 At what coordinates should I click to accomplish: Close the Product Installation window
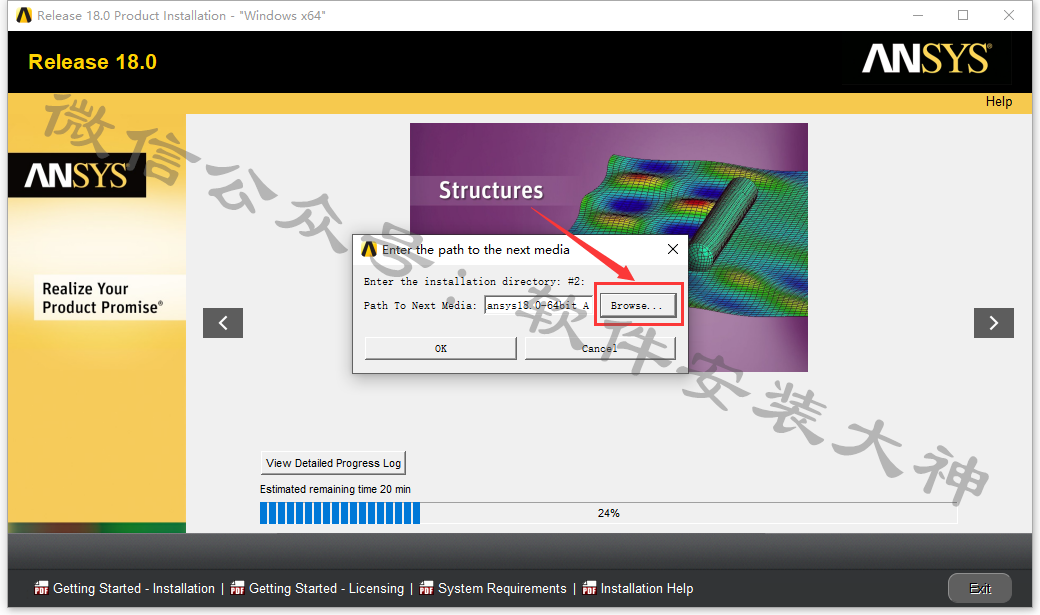click(1009, 15)
